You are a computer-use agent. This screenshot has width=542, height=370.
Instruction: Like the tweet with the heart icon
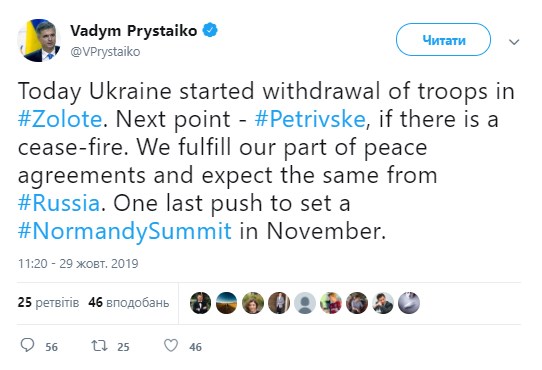tap(171, 345)
